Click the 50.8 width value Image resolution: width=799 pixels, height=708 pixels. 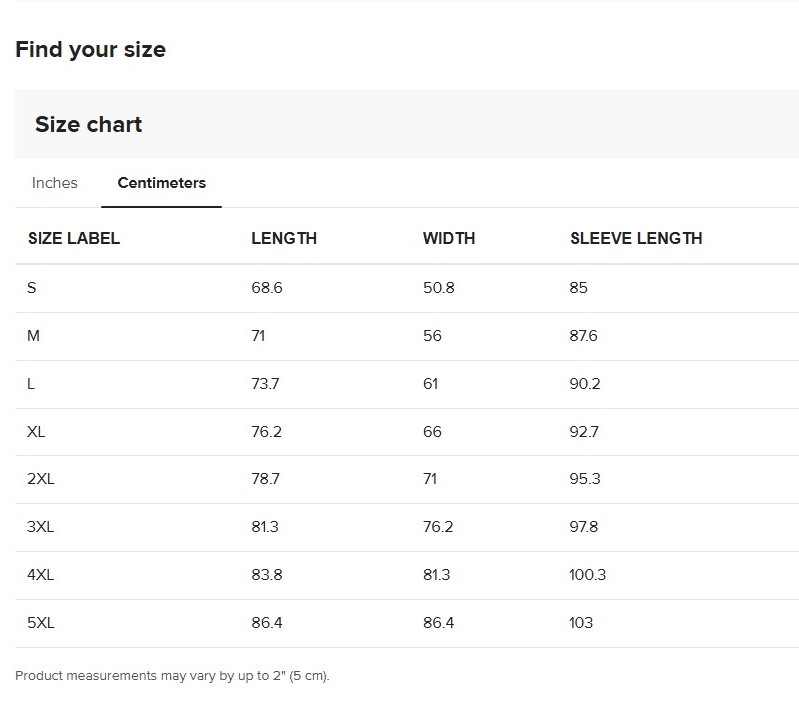click(439, 287)
